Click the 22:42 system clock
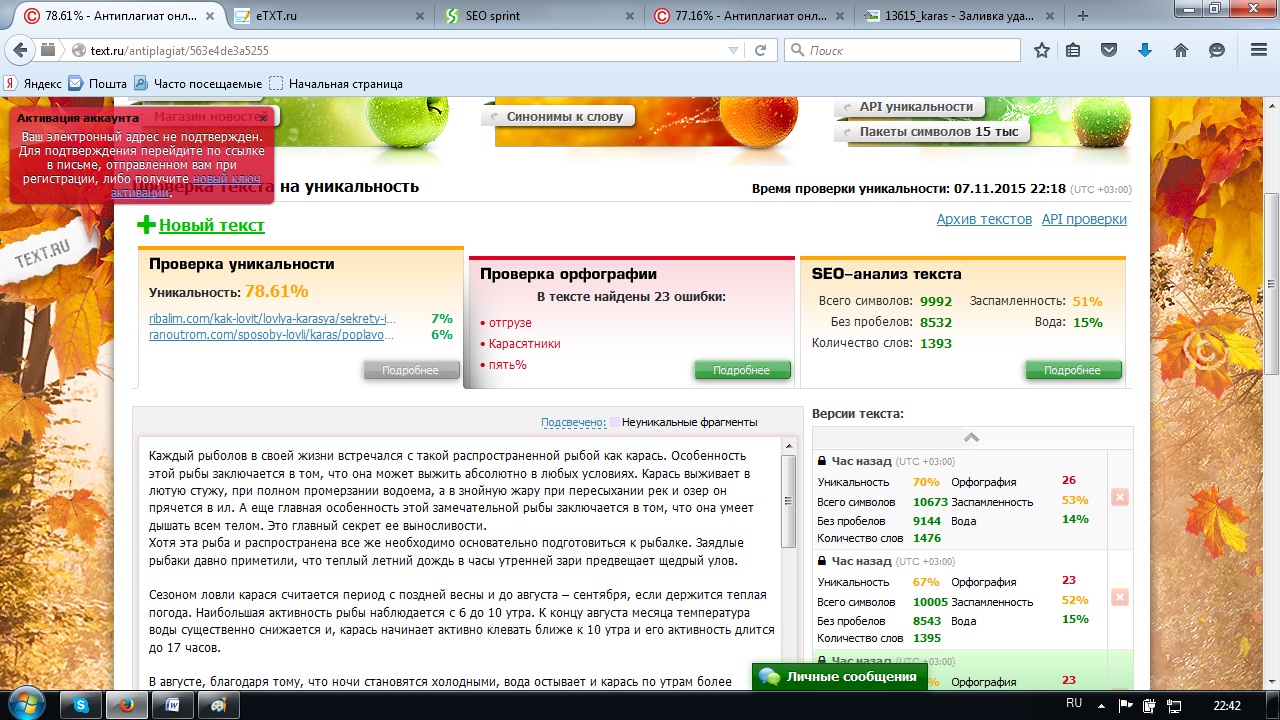 (1226, 705)
